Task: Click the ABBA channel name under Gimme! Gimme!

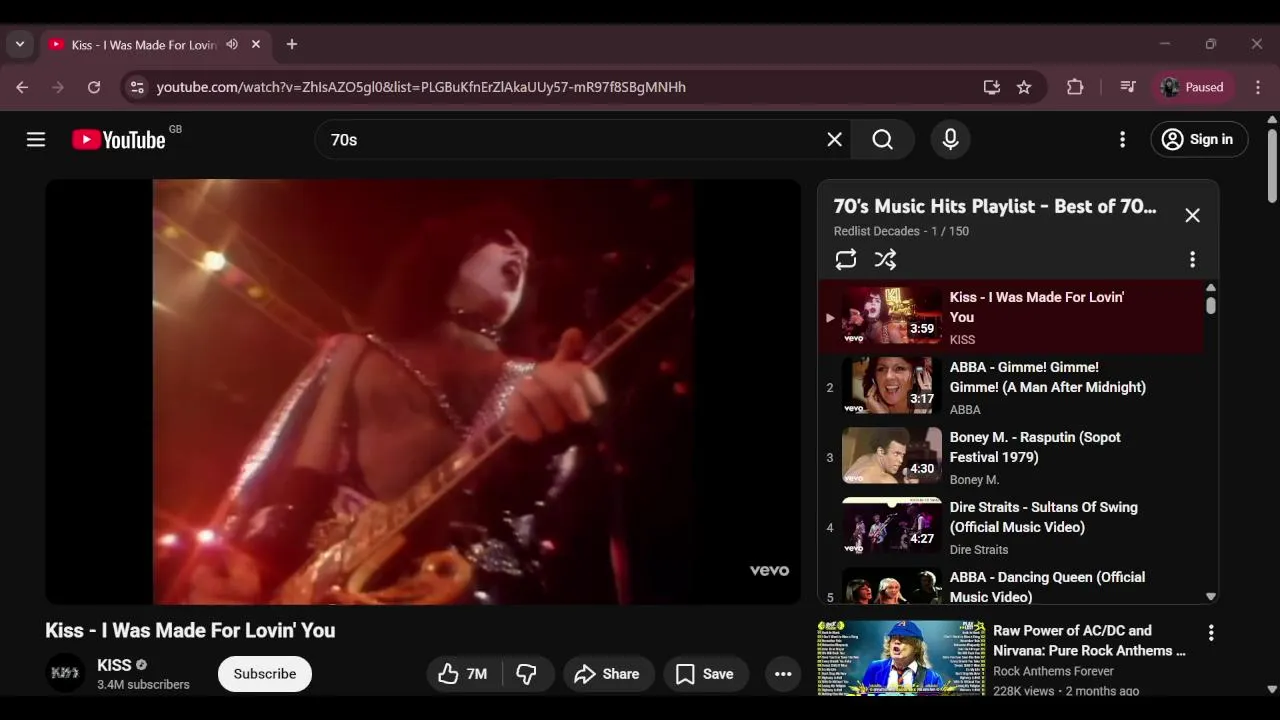Action: 965,410
